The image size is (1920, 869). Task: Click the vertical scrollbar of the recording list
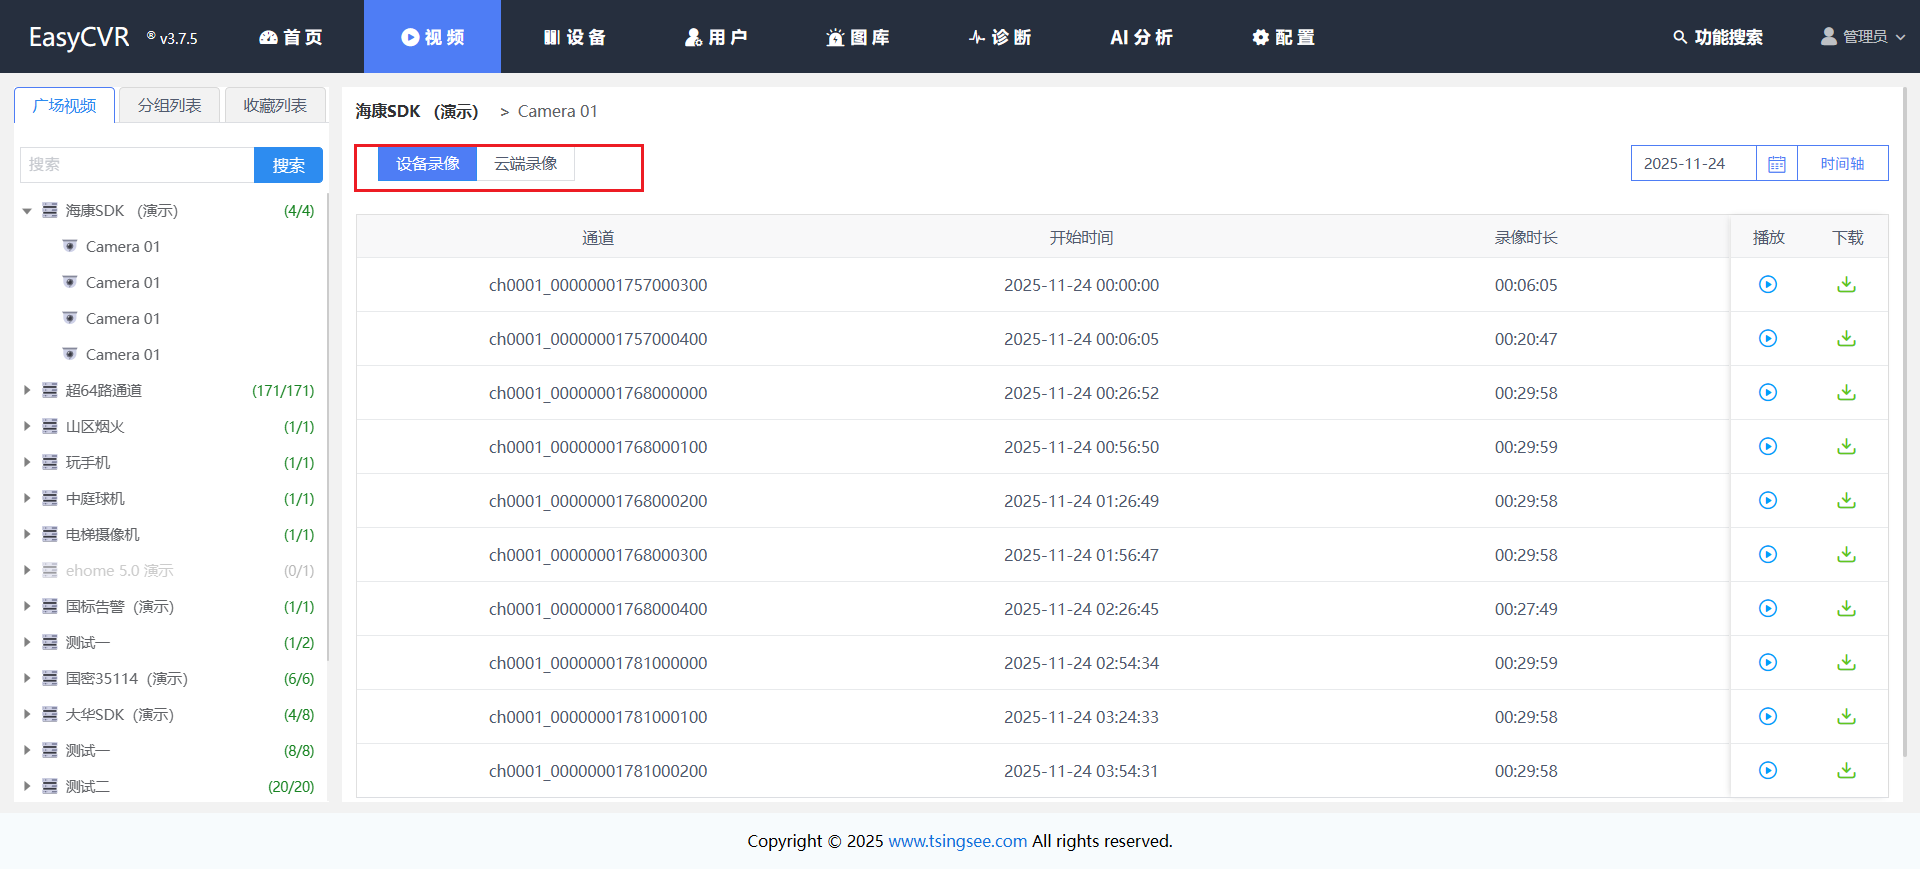point(1904,420)
